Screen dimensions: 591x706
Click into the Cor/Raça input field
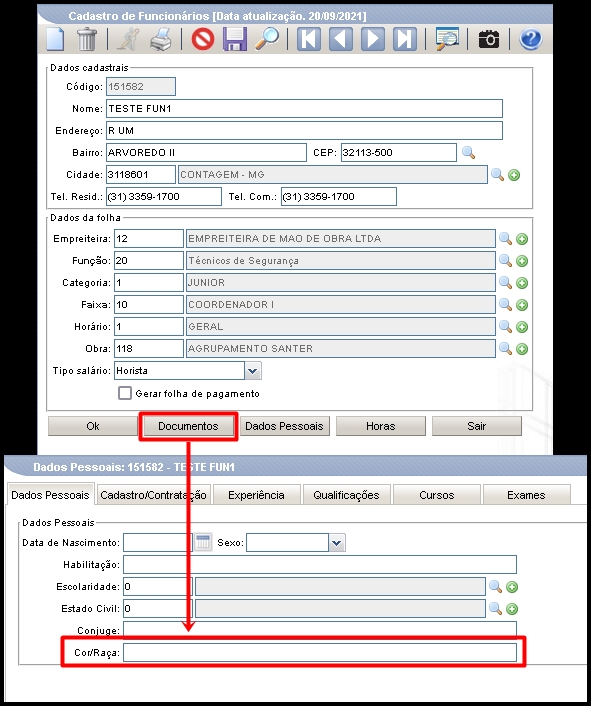pyautogui.click(x=320, y=652)
